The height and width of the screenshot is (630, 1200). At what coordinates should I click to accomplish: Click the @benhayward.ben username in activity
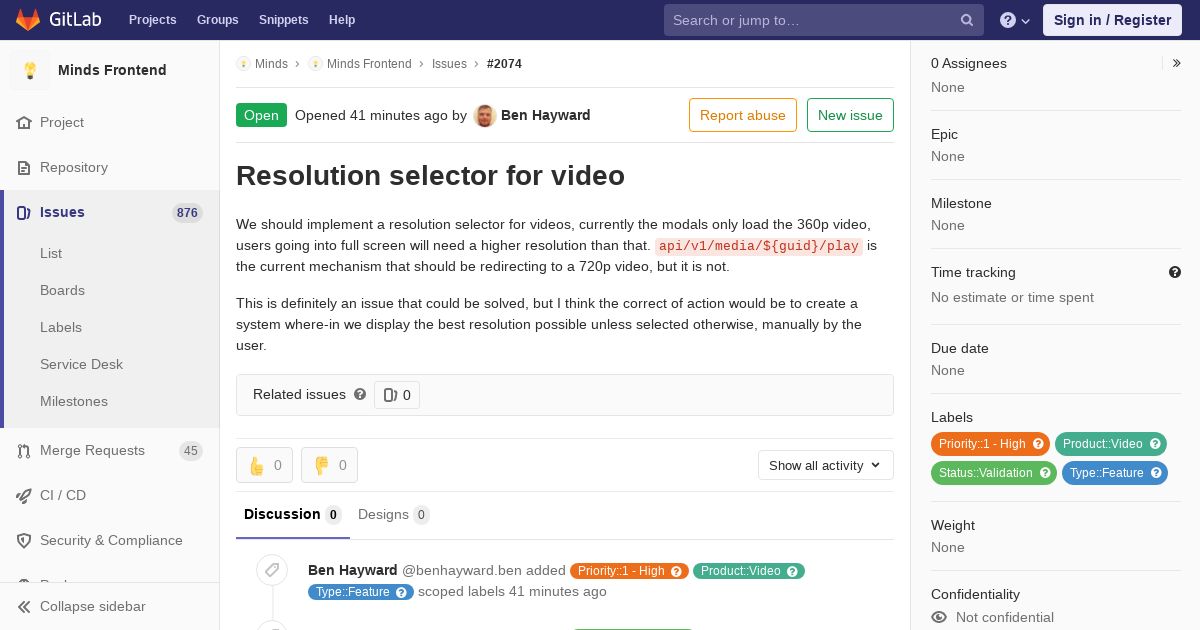(462, 570)
